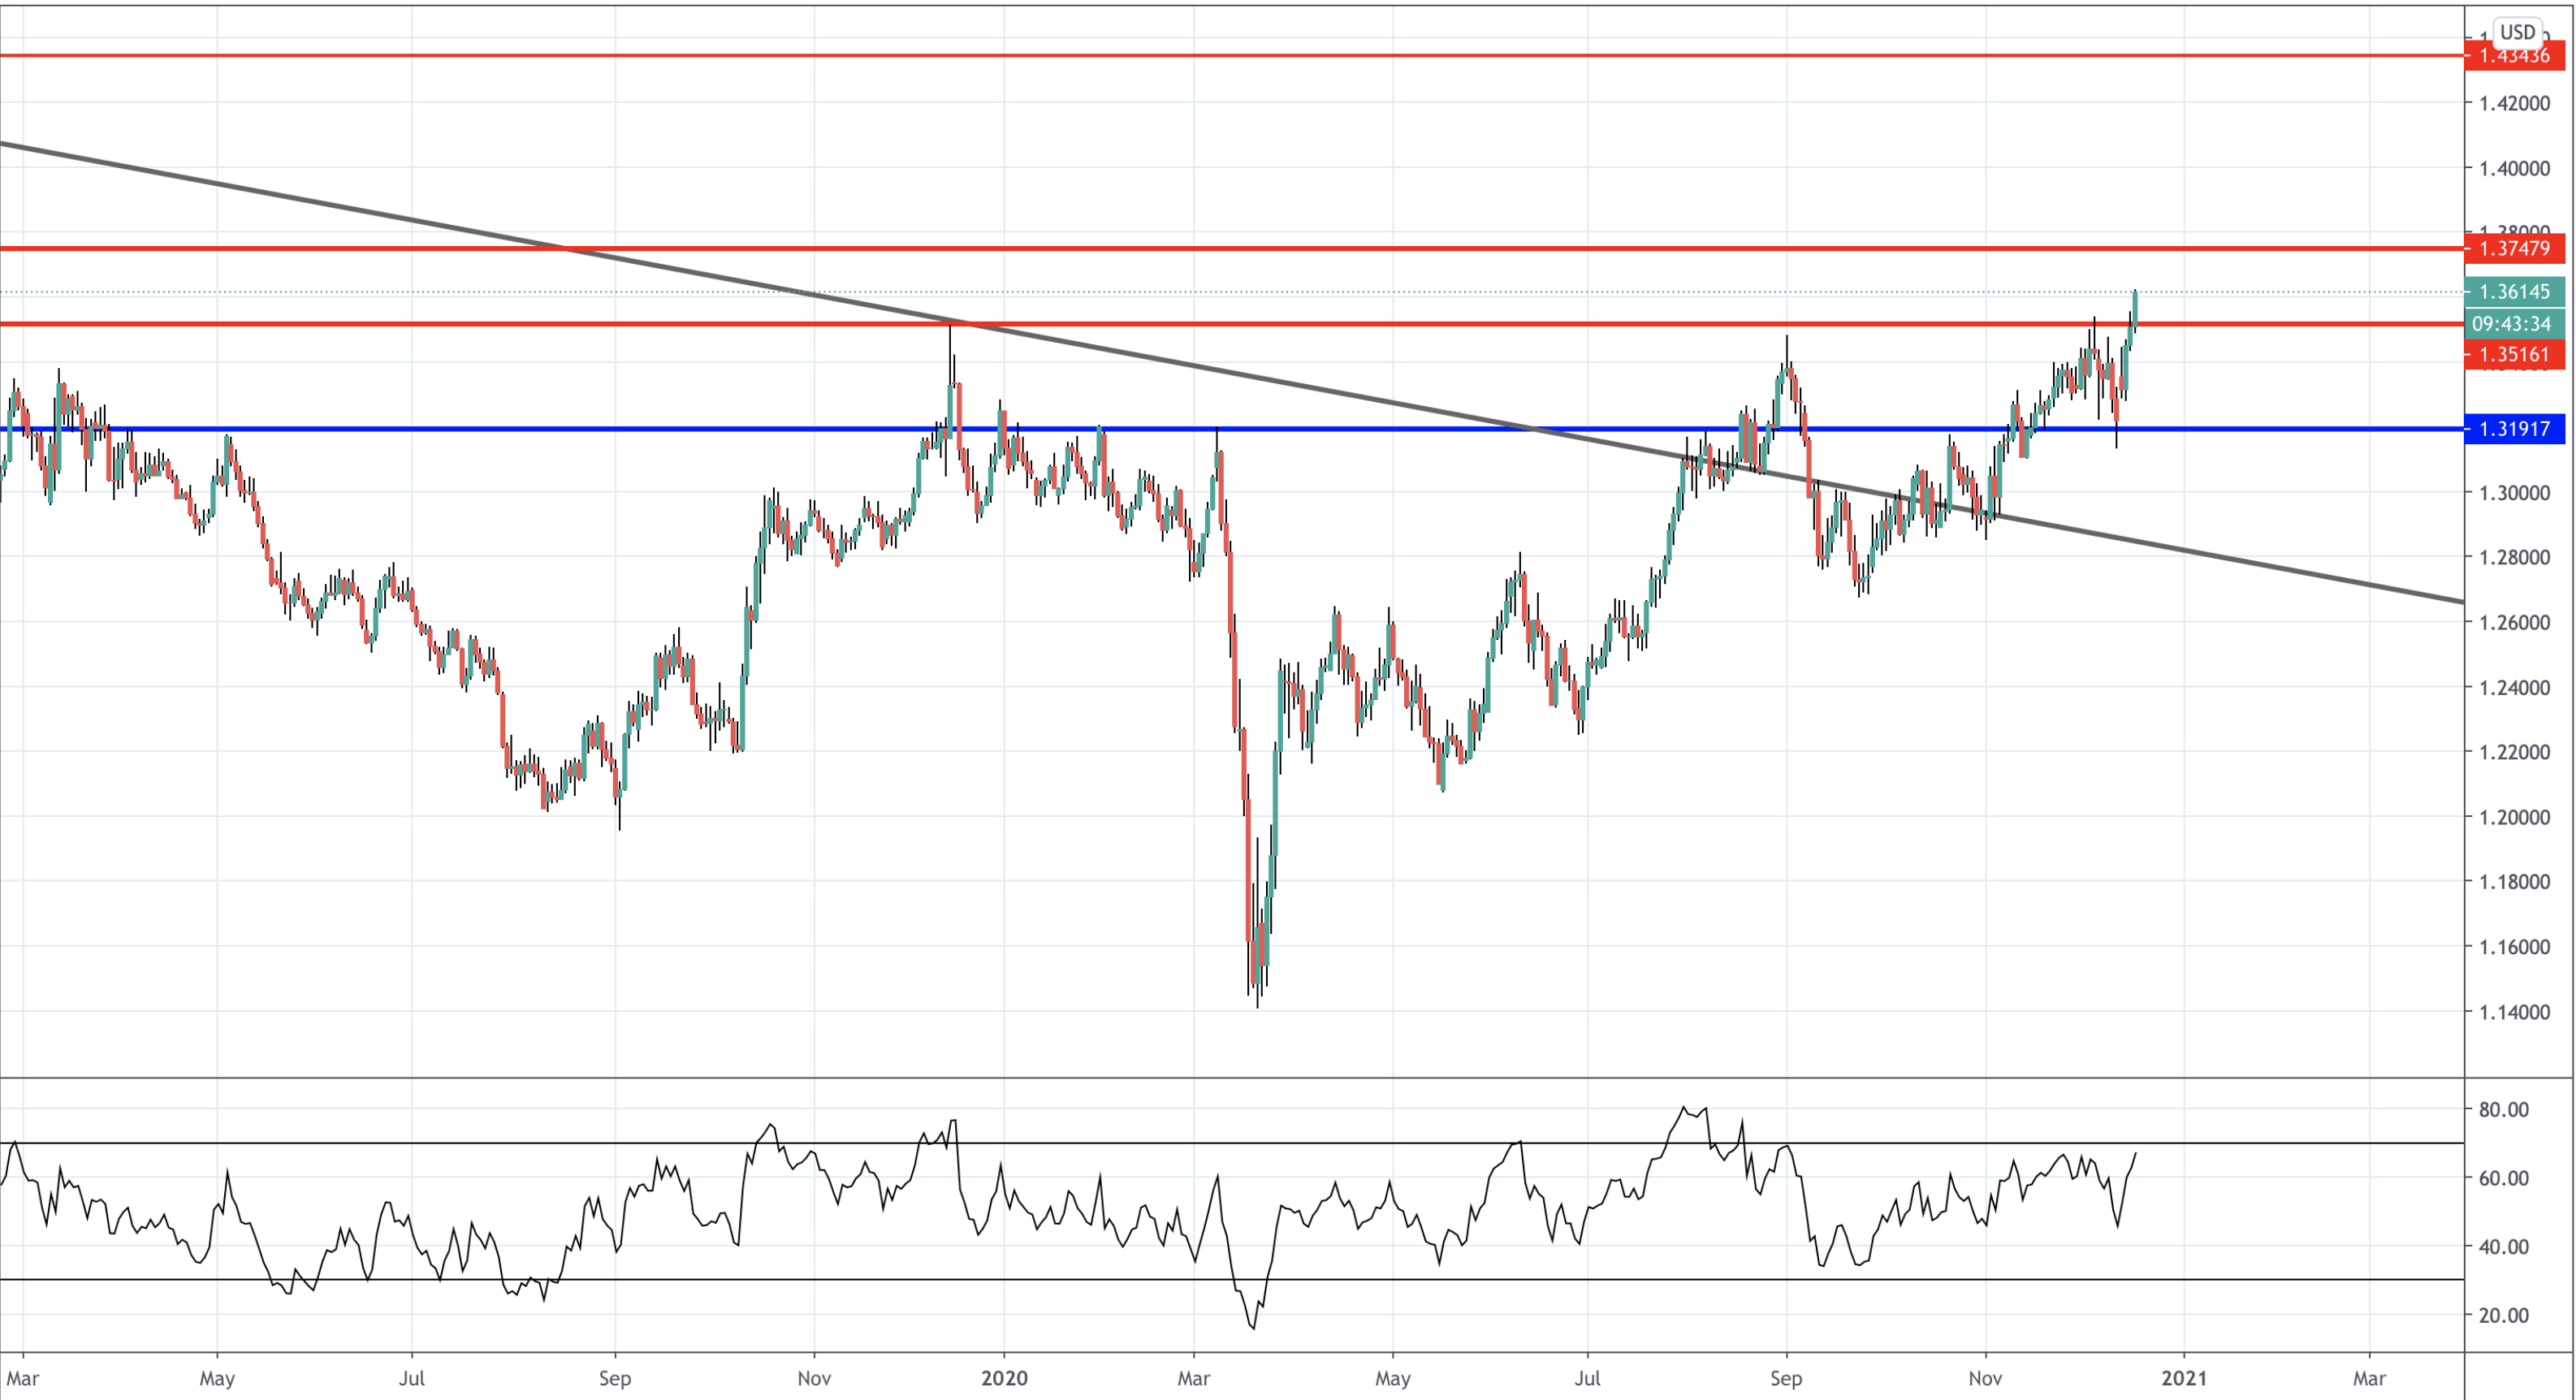Click the RSI 20.00 scale label
Viewport: 2576px width, 1400px height.
coord(2502,1315)
